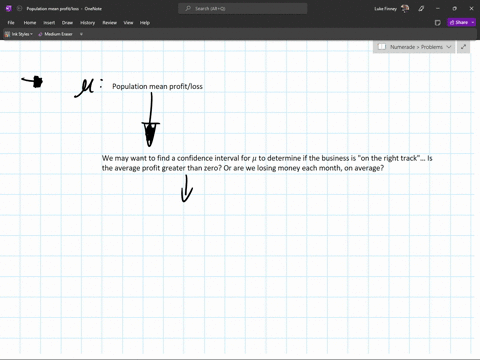Select the Medium Eraser tool

tap(55, 34)
